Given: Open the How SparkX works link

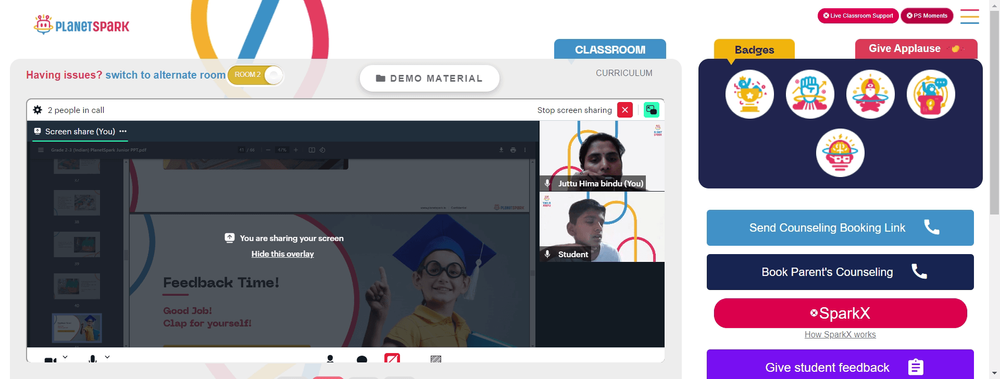Looking at the screenshot, I should (x=840, y=334).
